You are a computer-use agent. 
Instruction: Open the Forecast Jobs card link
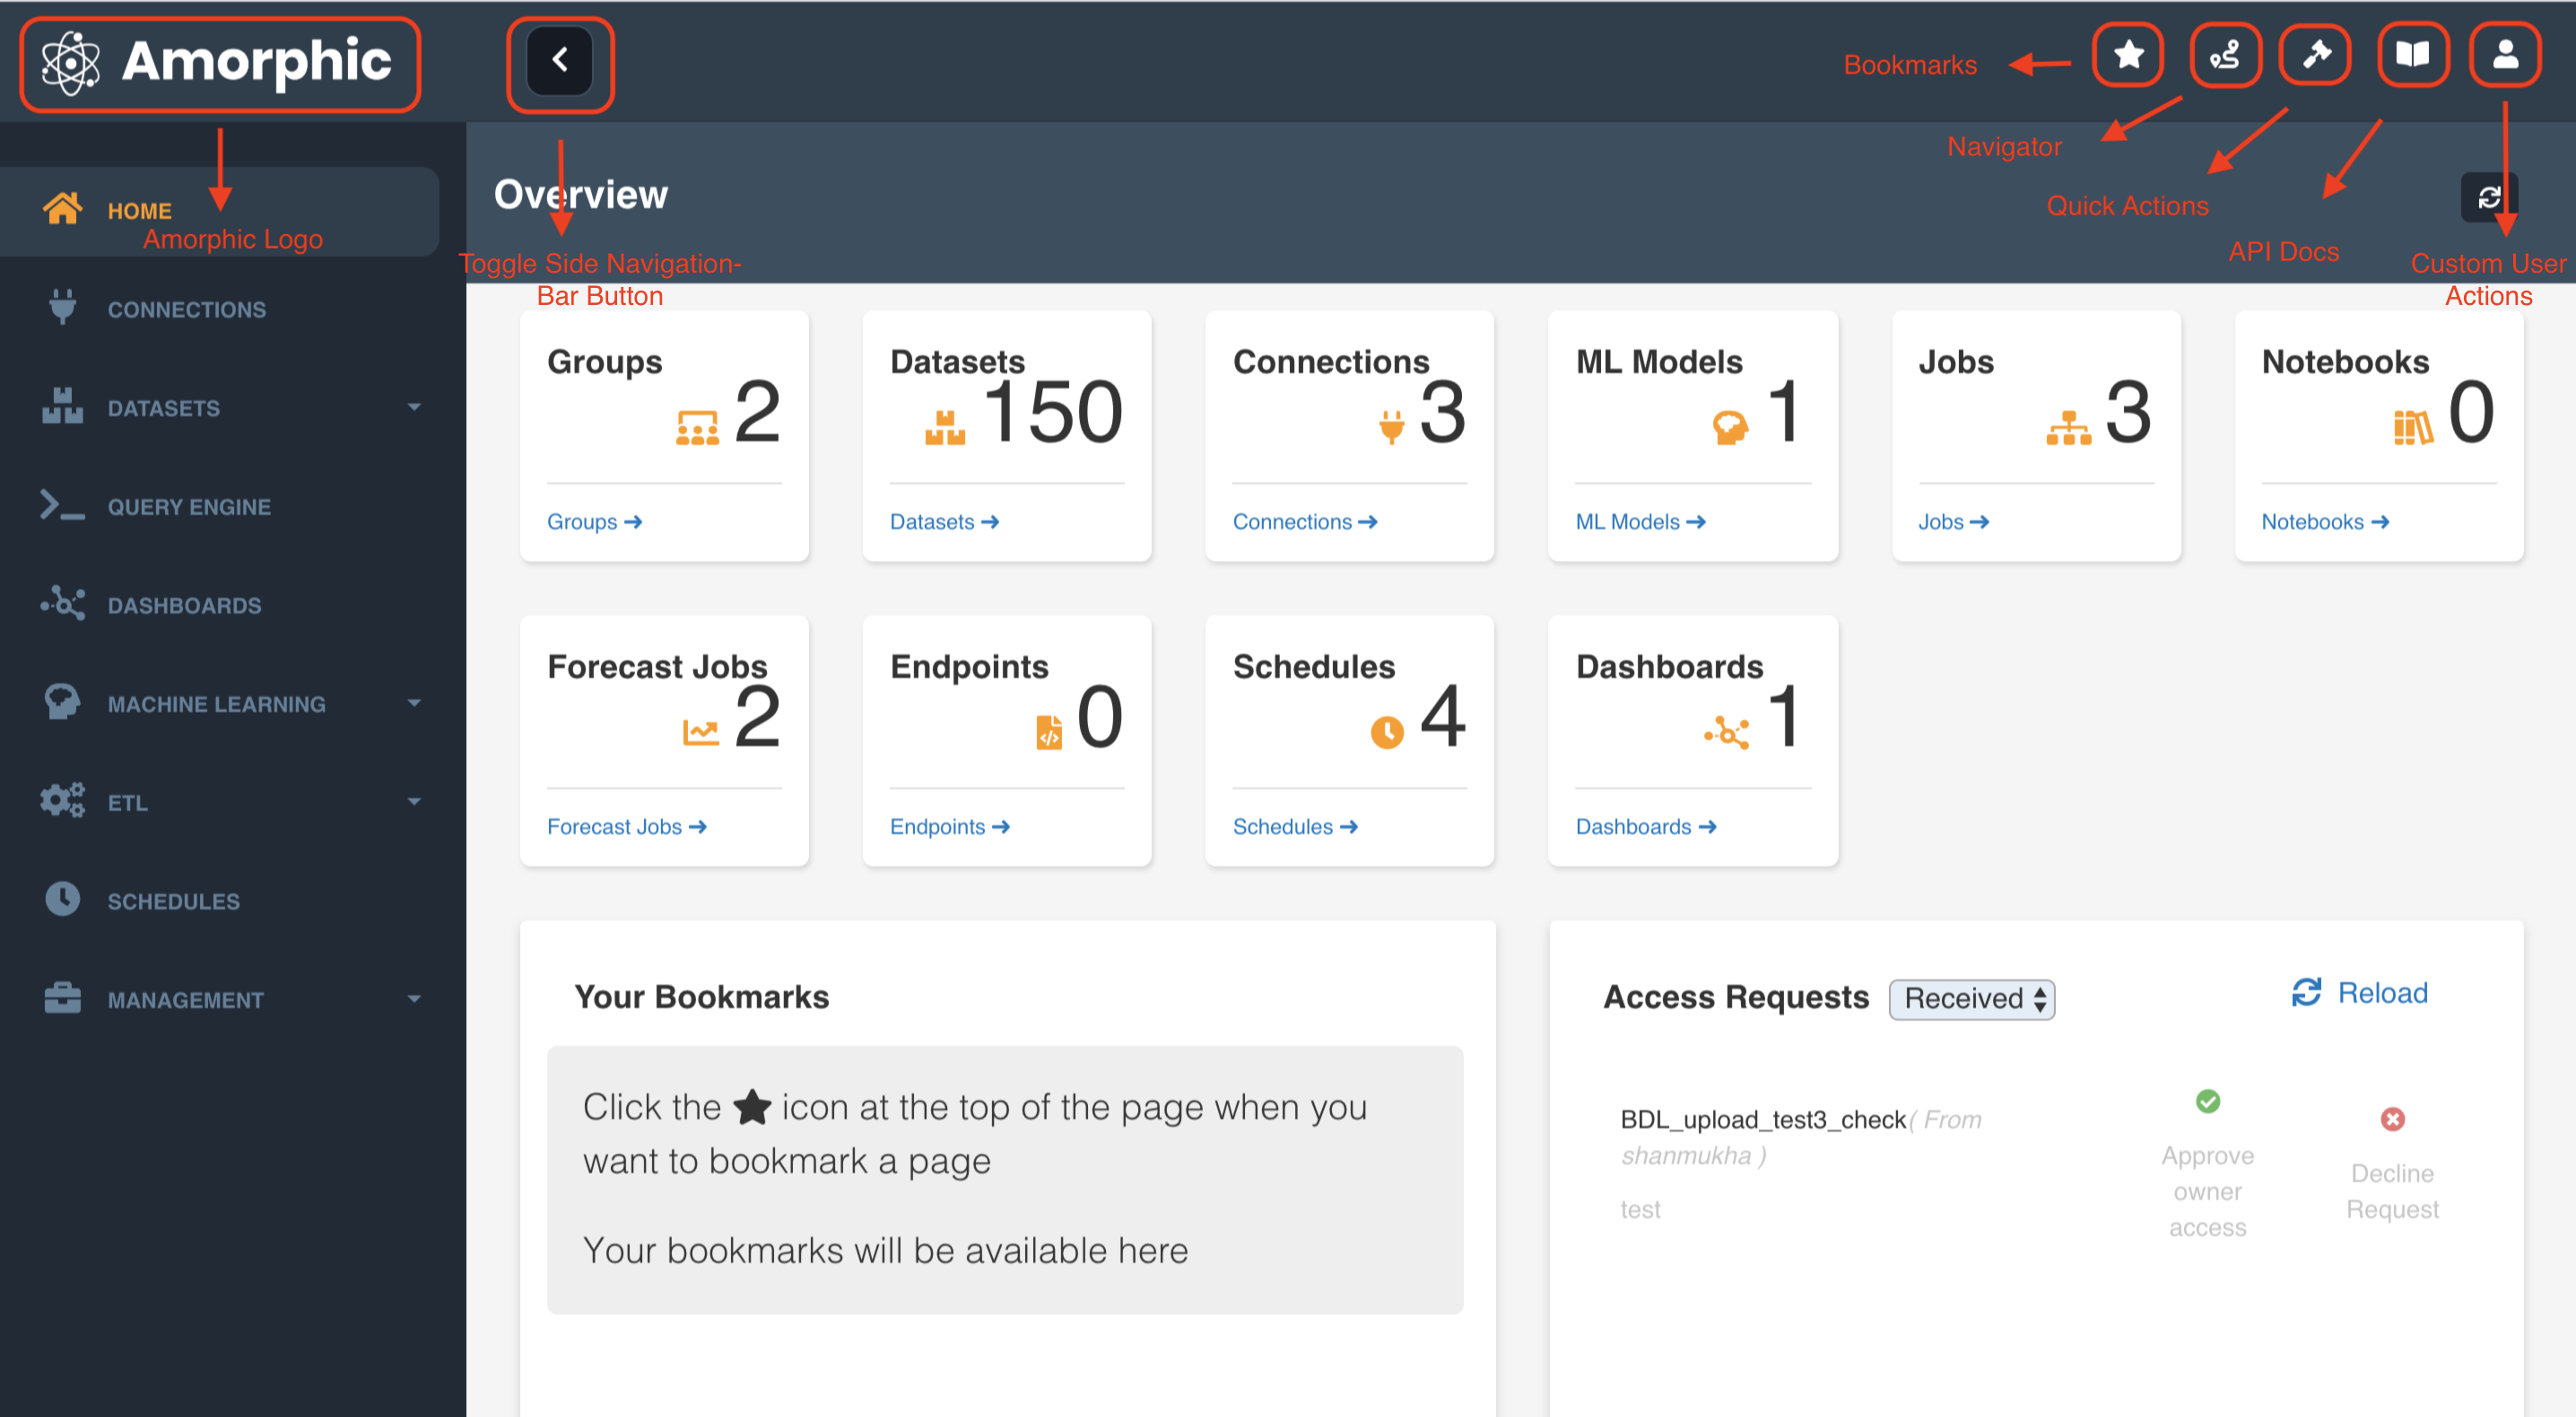[626, 827]
